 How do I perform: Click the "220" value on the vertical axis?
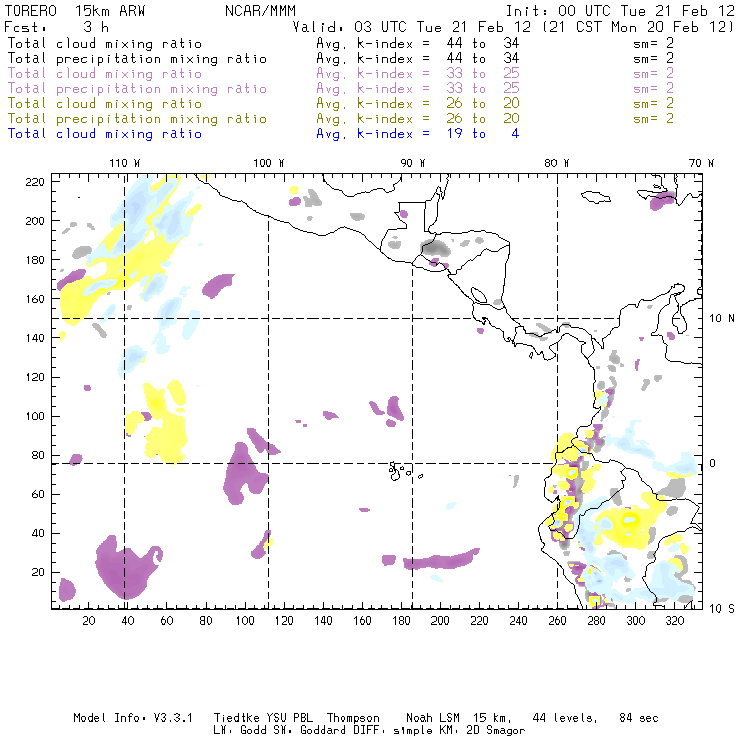click(x=35, y=182)
